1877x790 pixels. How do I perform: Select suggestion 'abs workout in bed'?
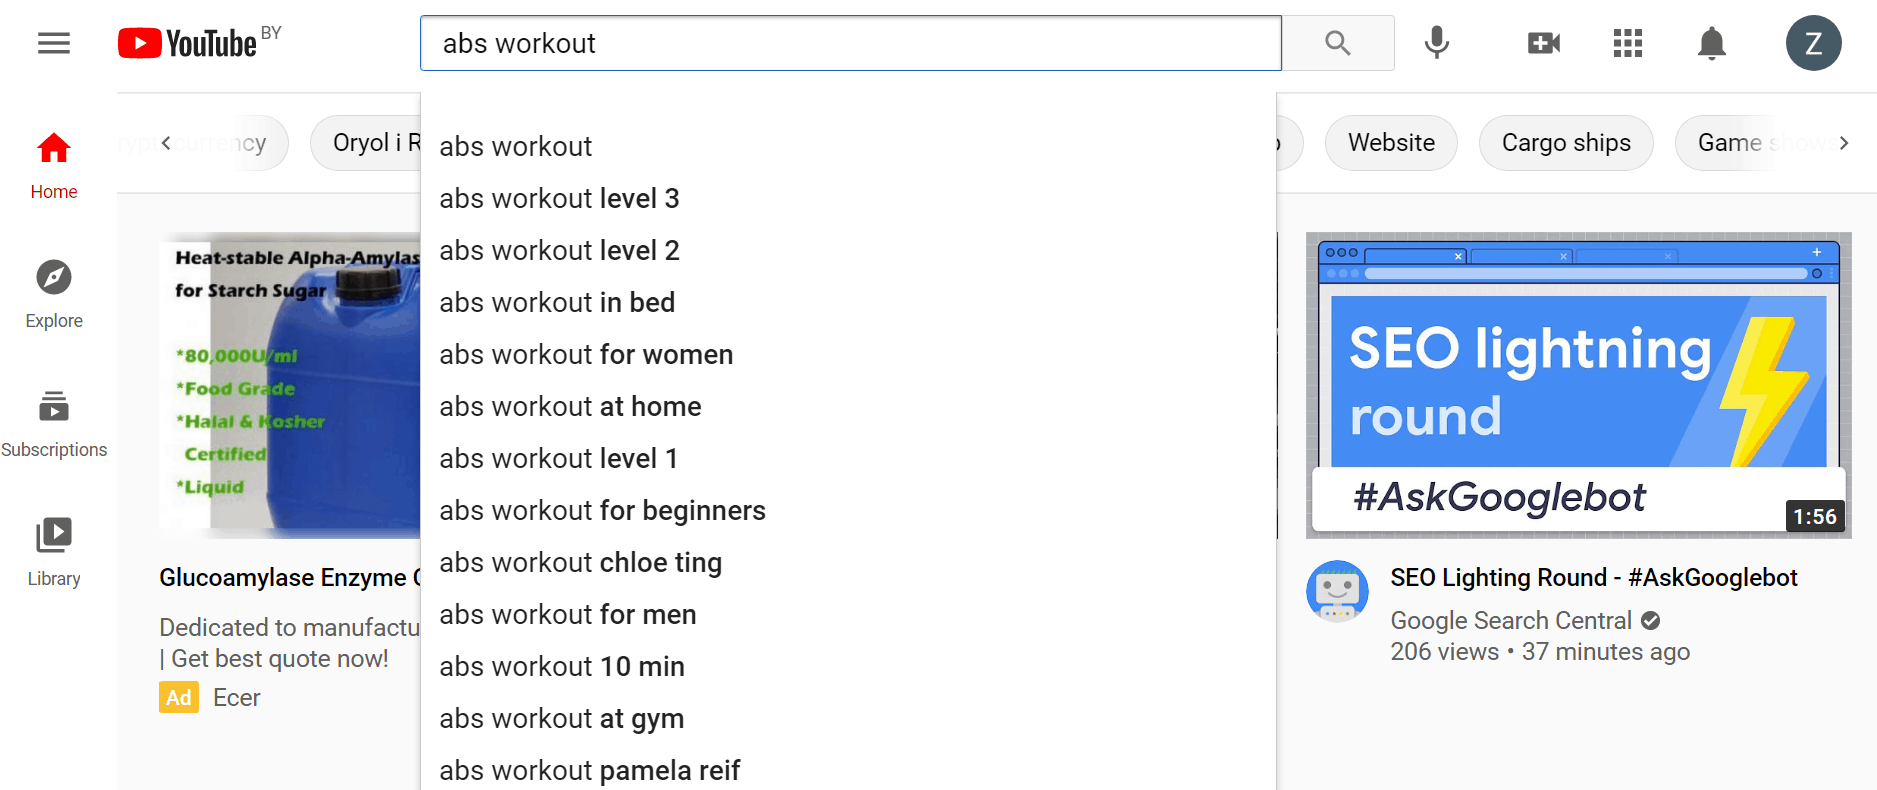coord(848,302)
